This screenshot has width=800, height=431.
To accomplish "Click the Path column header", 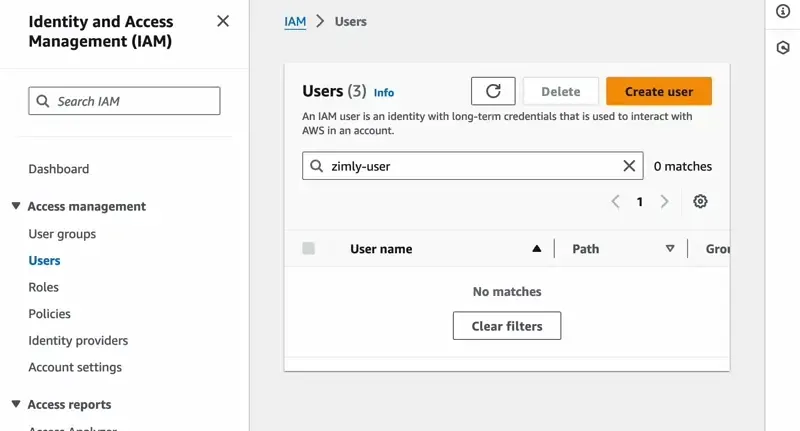I will pos(586,249).
